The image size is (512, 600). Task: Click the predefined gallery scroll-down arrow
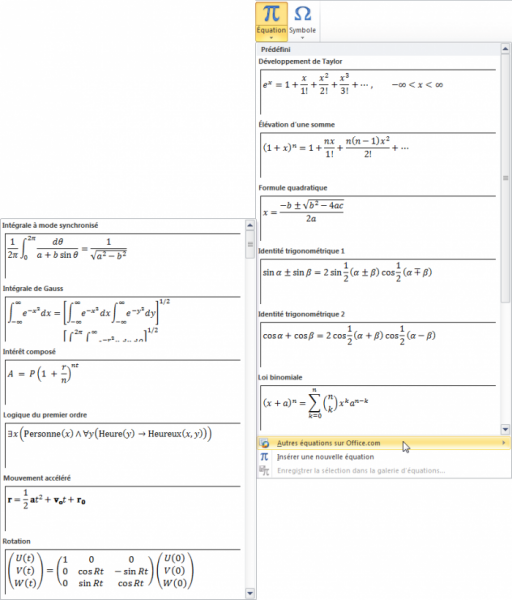505,430
